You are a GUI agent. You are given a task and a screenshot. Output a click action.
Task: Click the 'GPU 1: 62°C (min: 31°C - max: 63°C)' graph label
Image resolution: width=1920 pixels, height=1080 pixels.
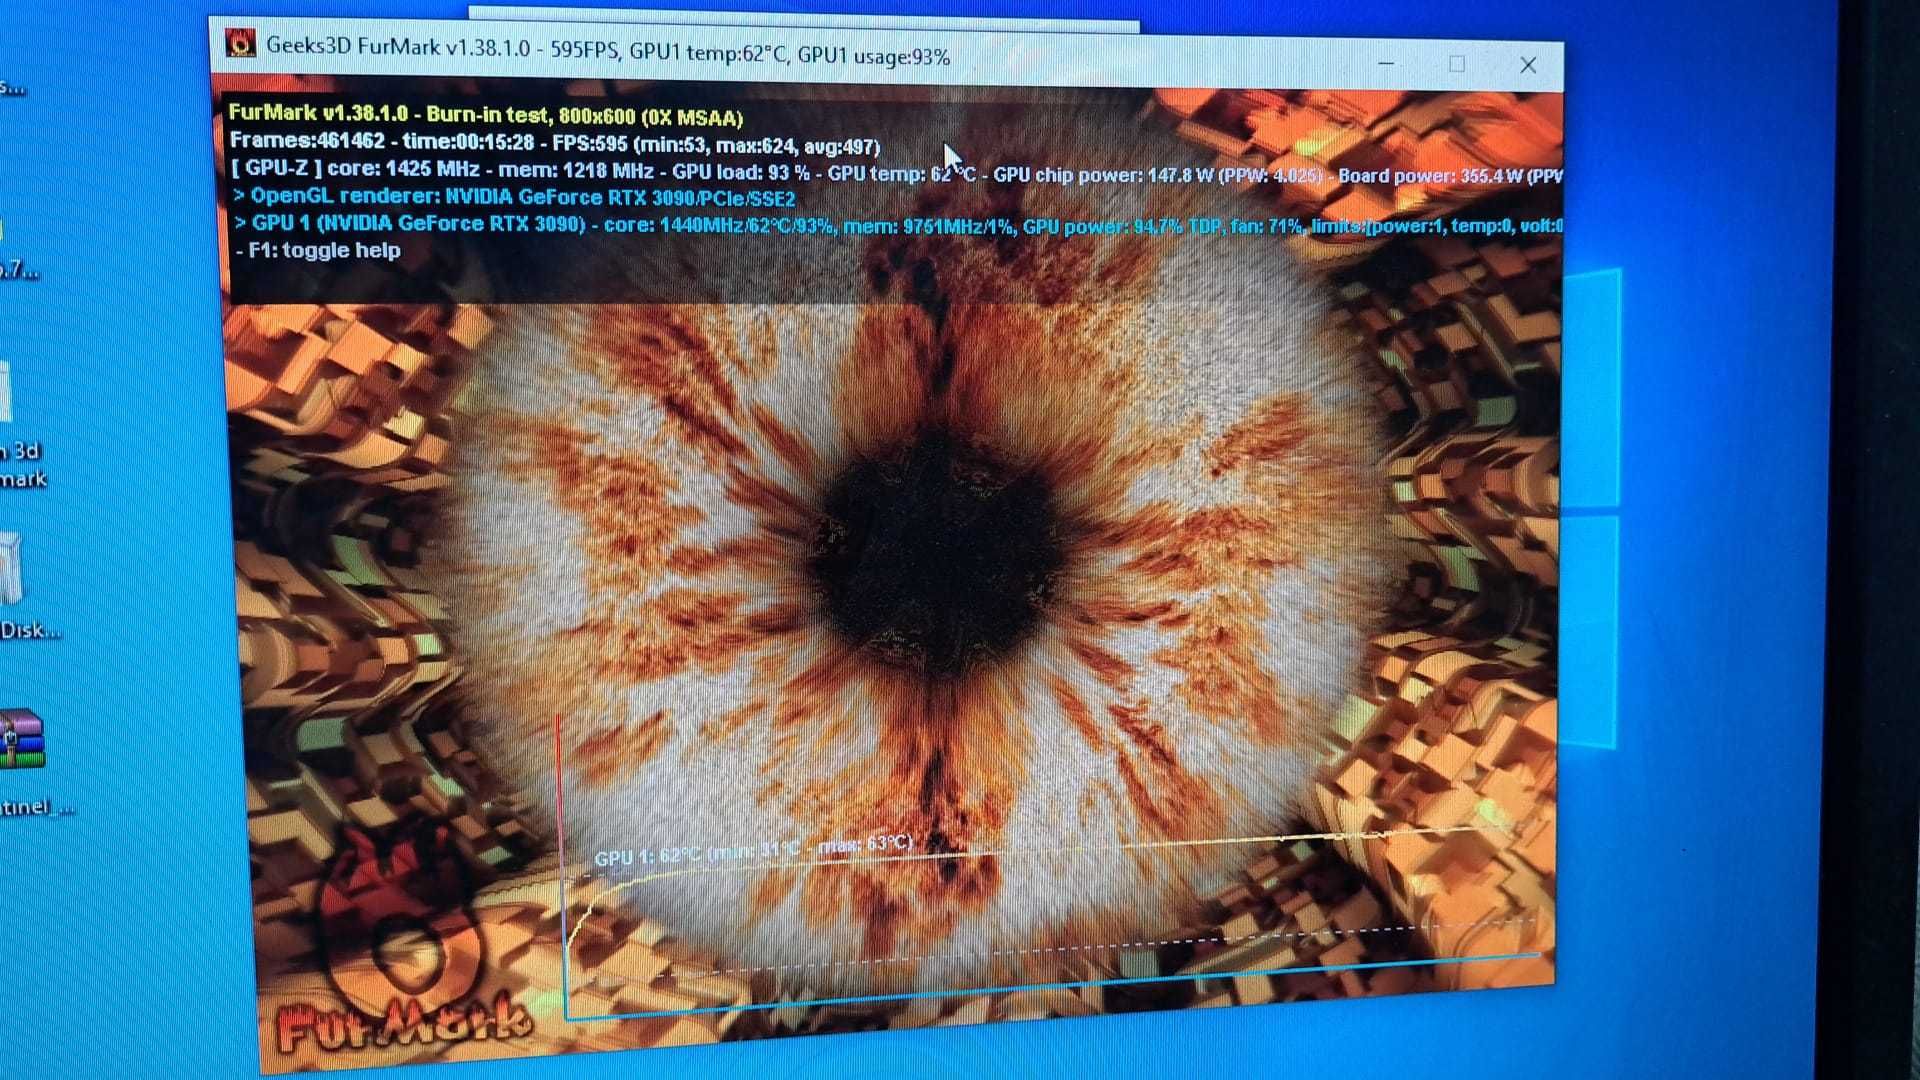tap(753, 851)
